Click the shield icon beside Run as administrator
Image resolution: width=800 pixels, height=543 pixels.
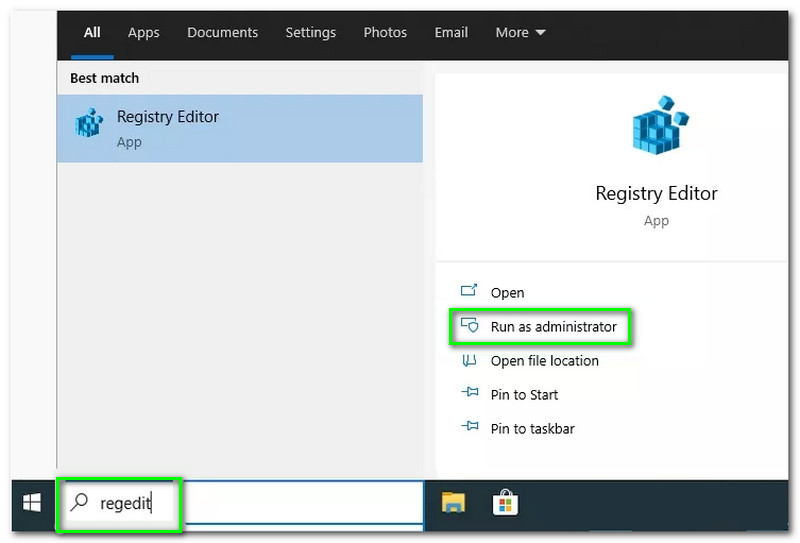pos(469,326)
